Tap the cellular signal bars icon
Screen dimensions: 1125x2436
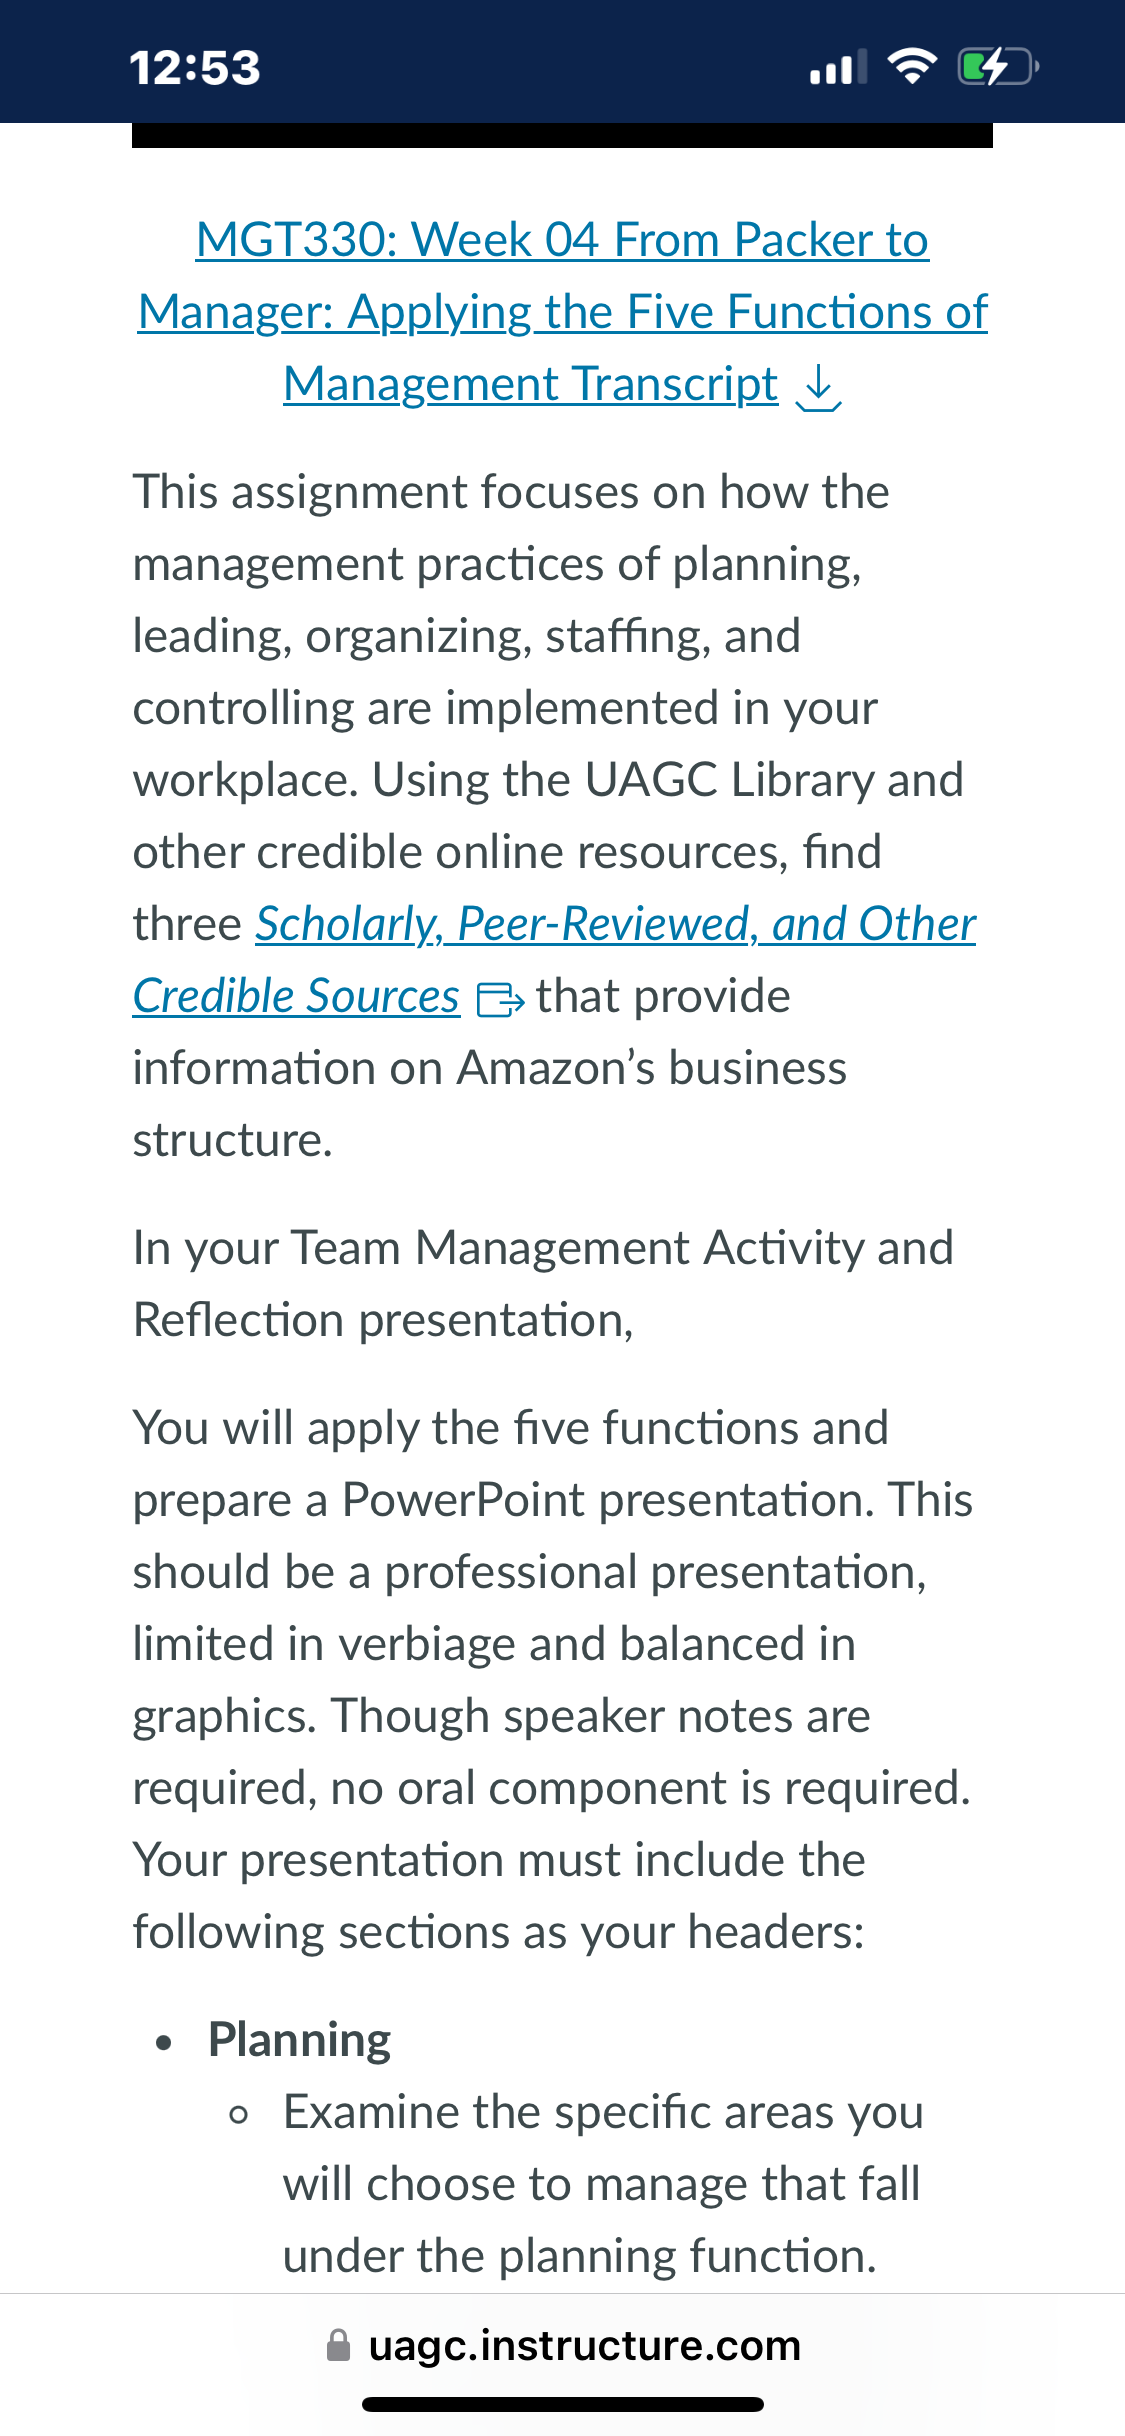pos(838,68)
